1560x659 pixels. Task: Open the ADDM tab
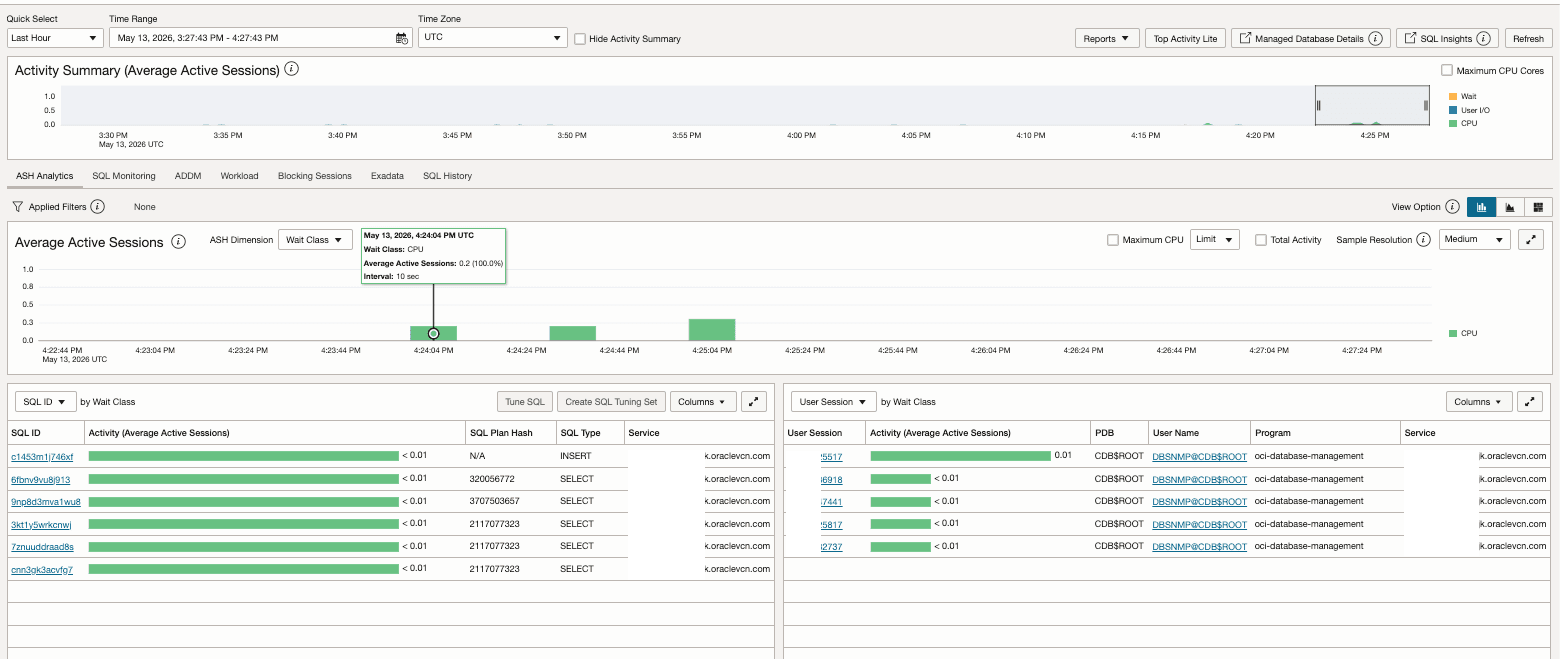pos(188,176)
